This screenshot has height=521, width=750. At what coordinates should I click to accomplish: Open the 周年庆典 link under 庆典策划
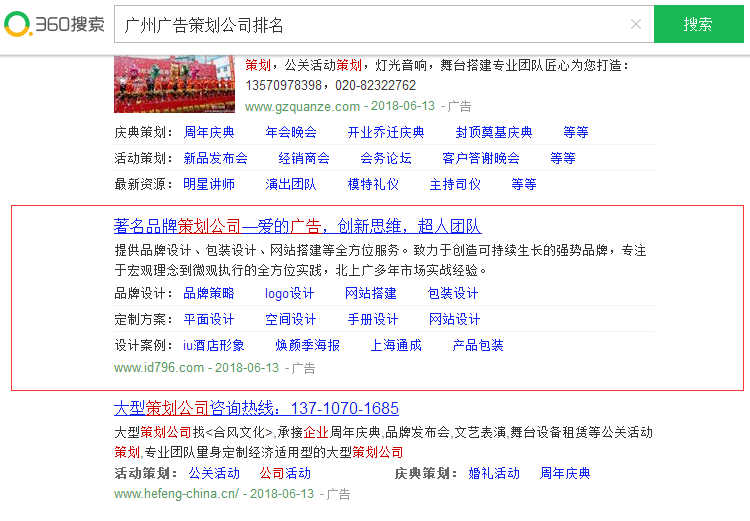pos(209,132)
